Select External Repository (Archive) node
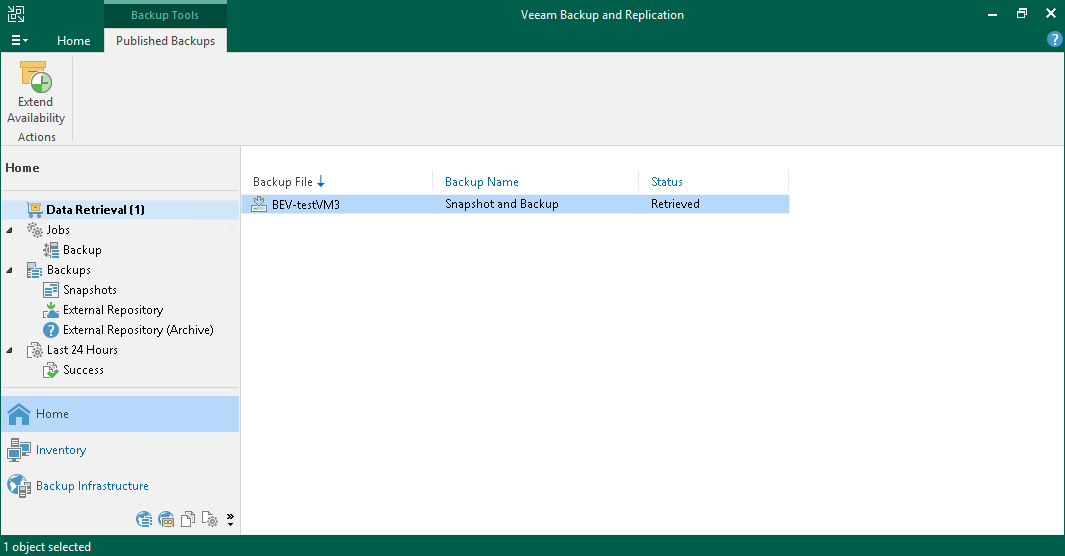1065x556 pixels. (x=138, y=330)
